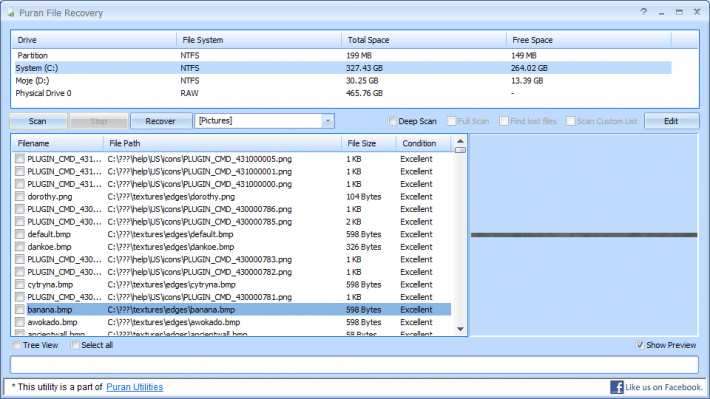The height and width of the screenshot is (399, 710).
Task: Check the box for dankoe.bmp
Action: click(19, 247)
